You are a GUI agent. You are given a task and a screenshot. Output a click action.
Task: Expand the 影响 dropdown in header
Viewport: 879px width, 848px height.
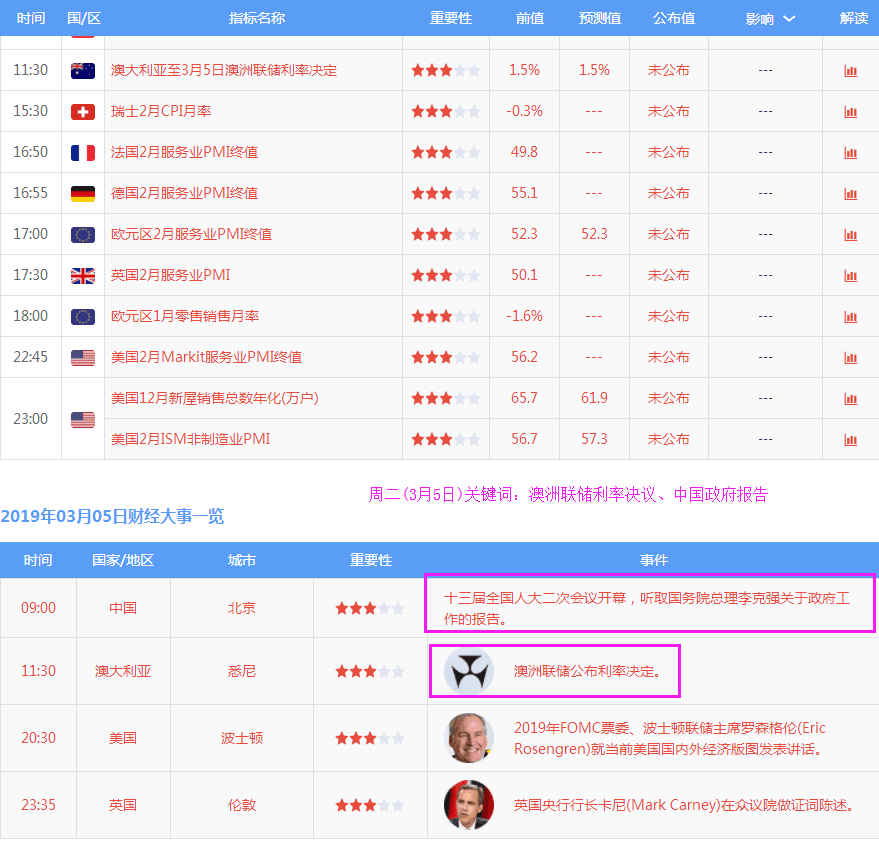(771, 19)
